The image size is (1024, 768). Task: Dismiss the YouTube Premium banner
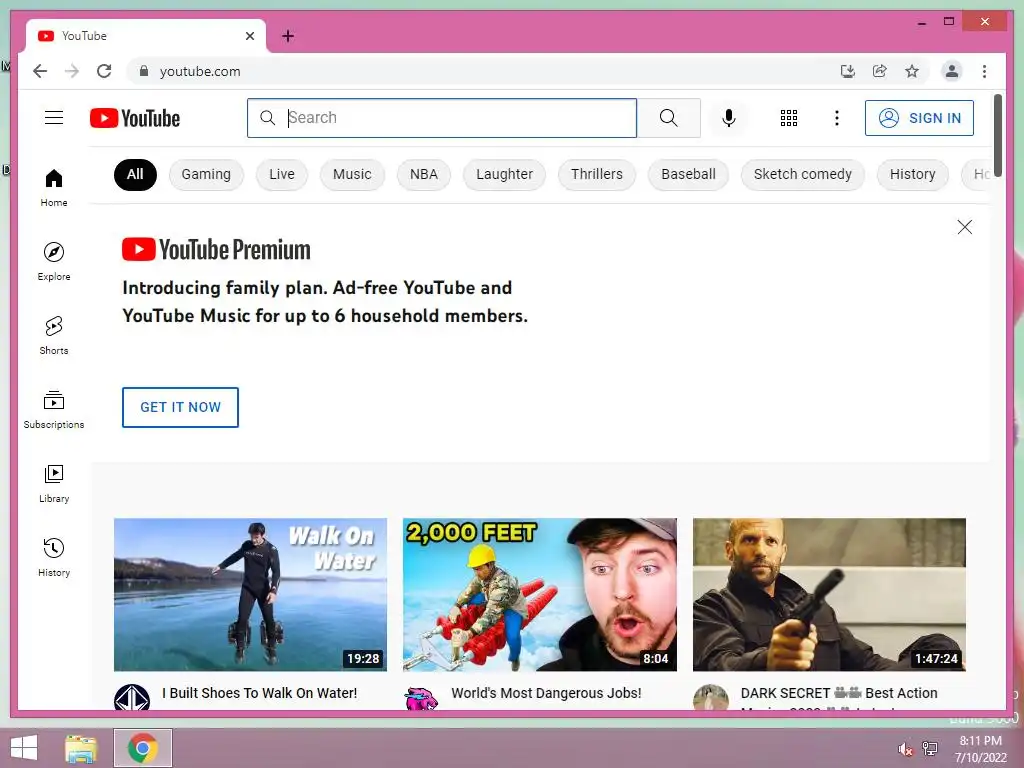965,227
